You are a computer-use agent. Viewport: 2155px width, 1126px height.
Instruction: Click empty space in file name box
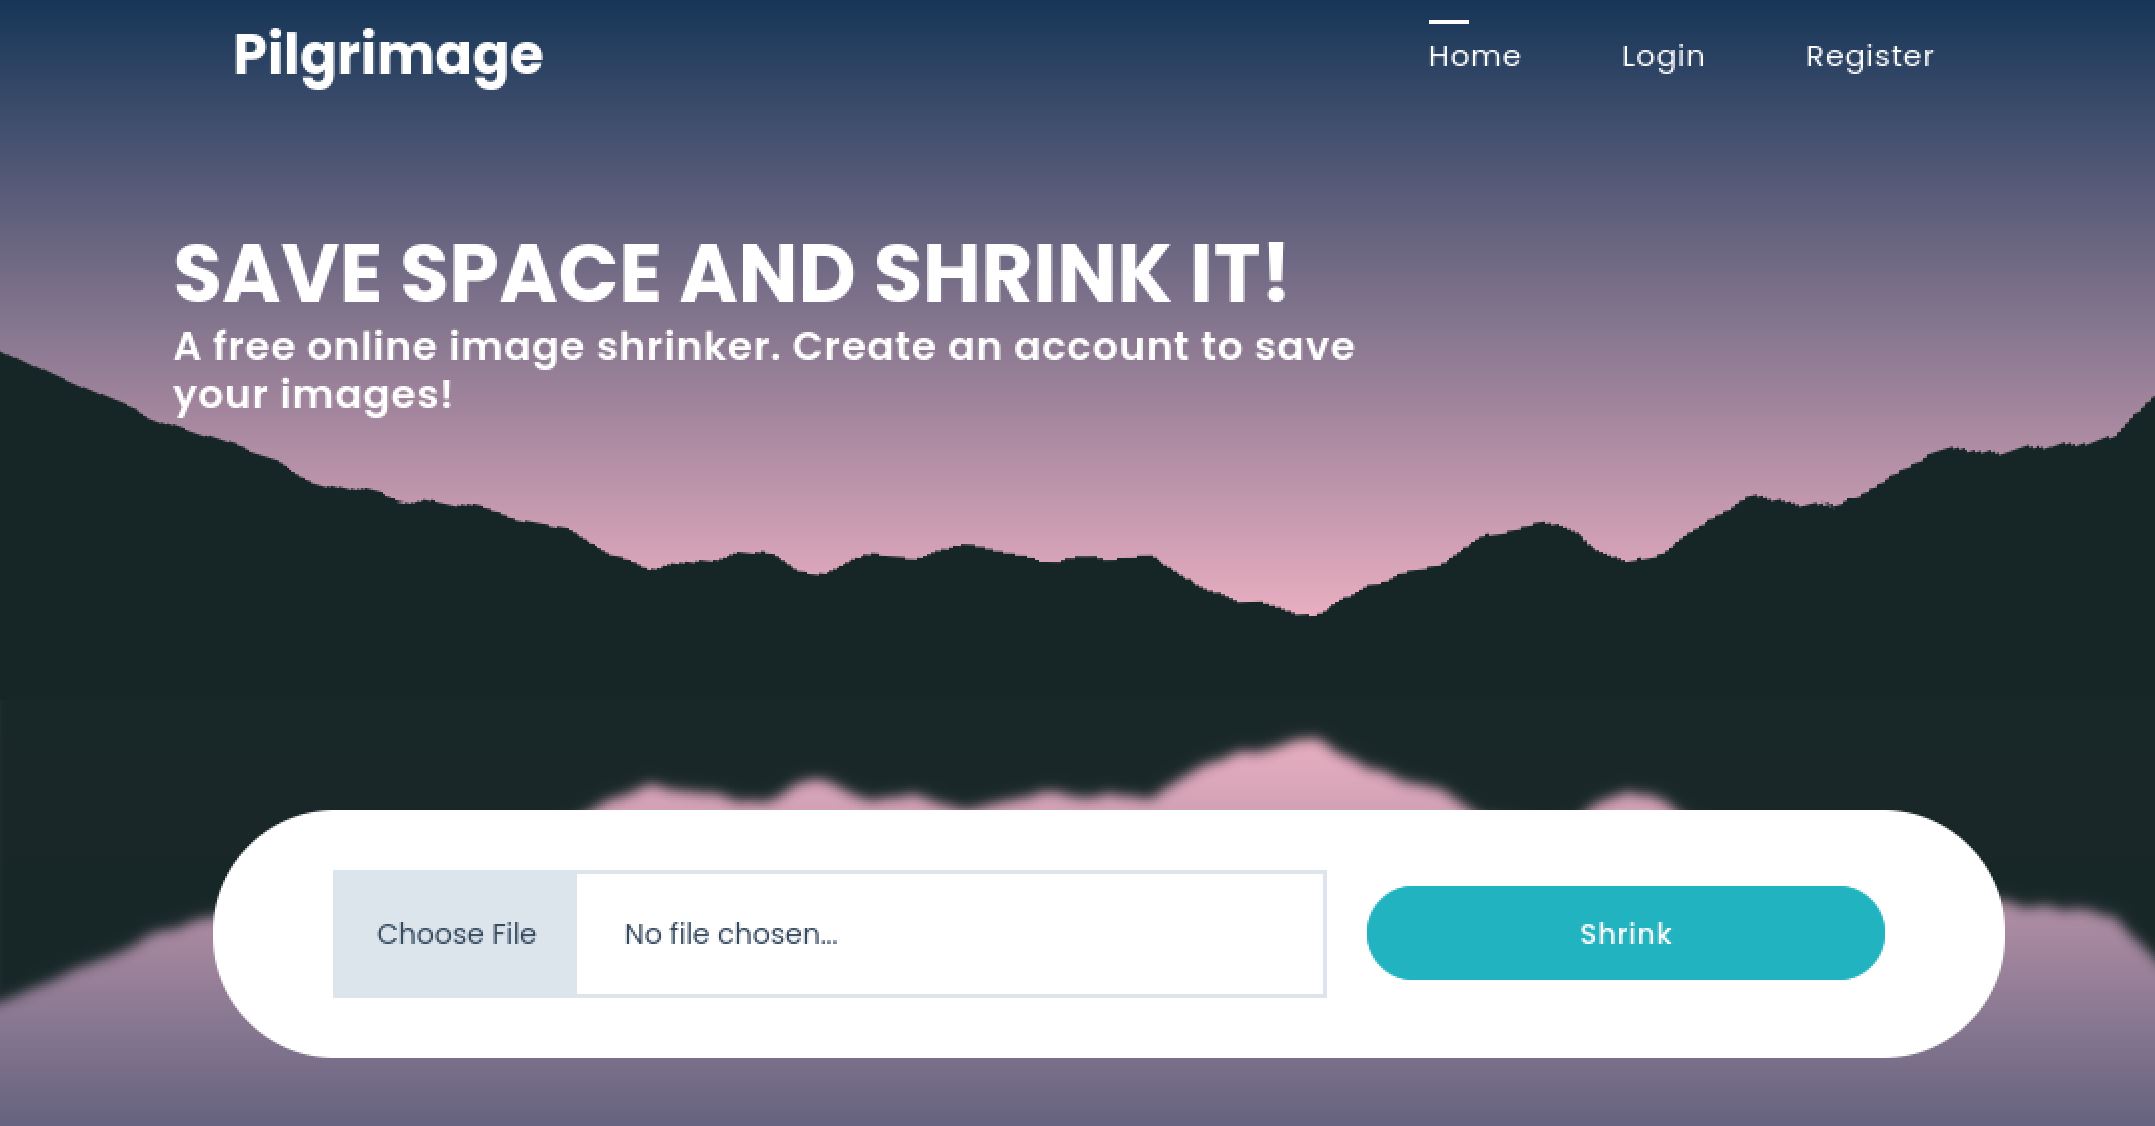(x=1080, y=934)
